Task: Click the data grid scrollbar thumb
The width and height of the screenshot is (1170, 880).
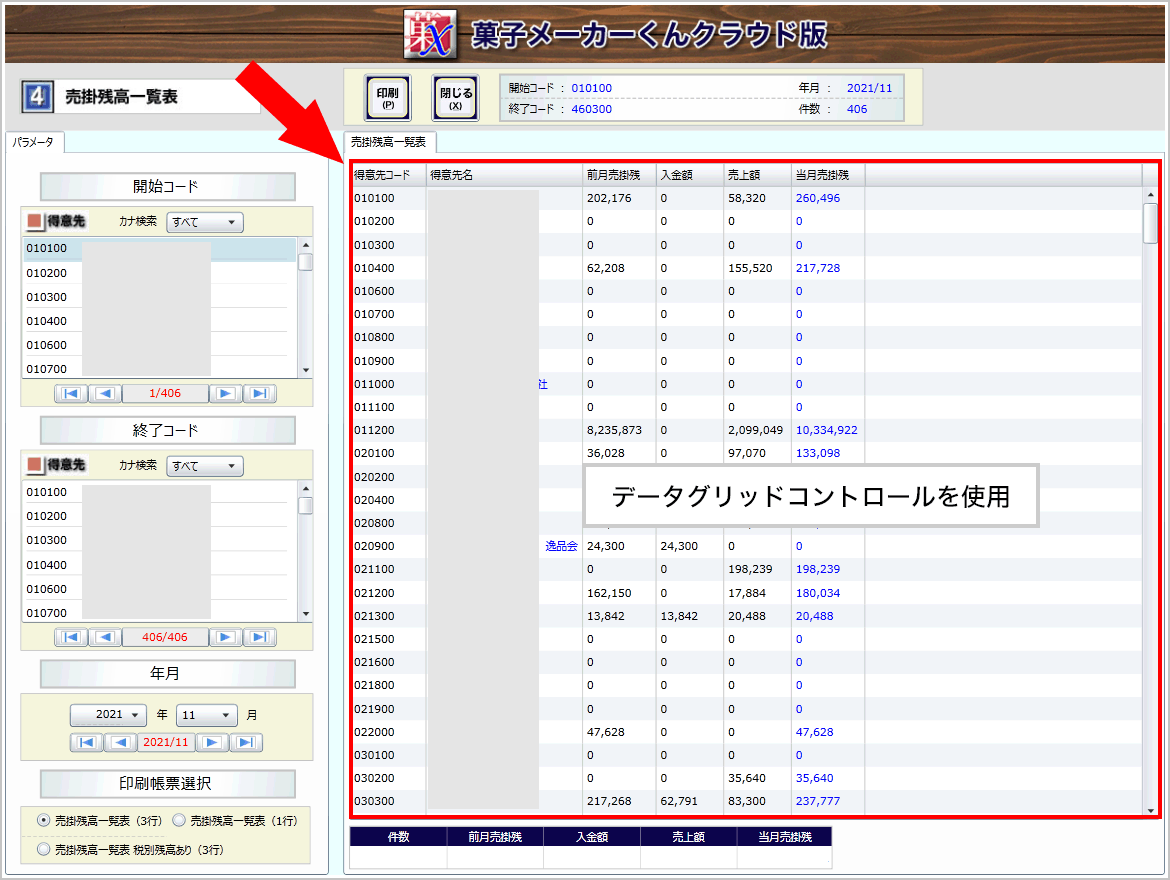Action: point(1151,222)
